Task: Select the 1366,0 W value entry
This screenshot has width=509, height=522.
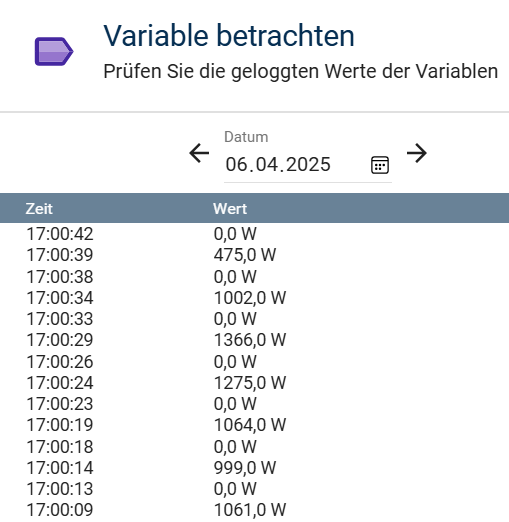Action: point(250,340)
